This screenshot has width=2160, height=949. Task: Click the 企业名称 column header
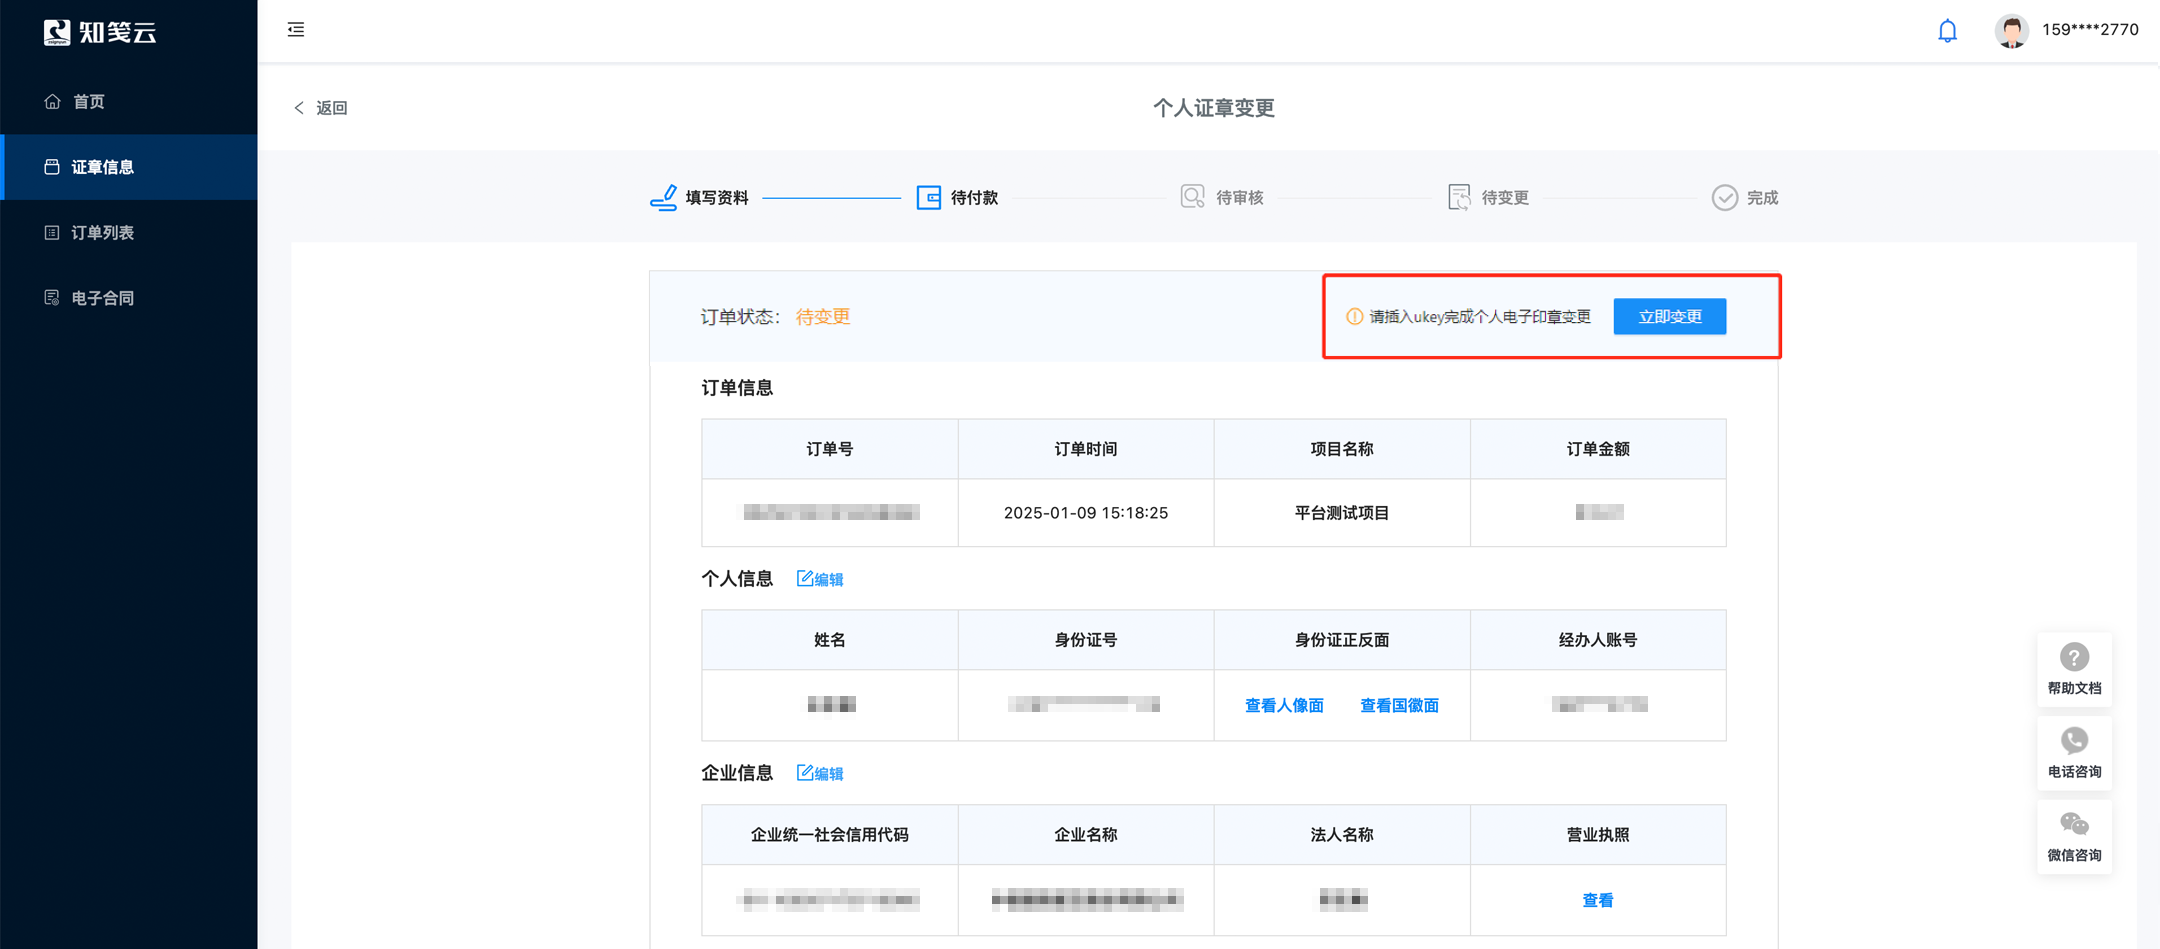[1086, 835]
